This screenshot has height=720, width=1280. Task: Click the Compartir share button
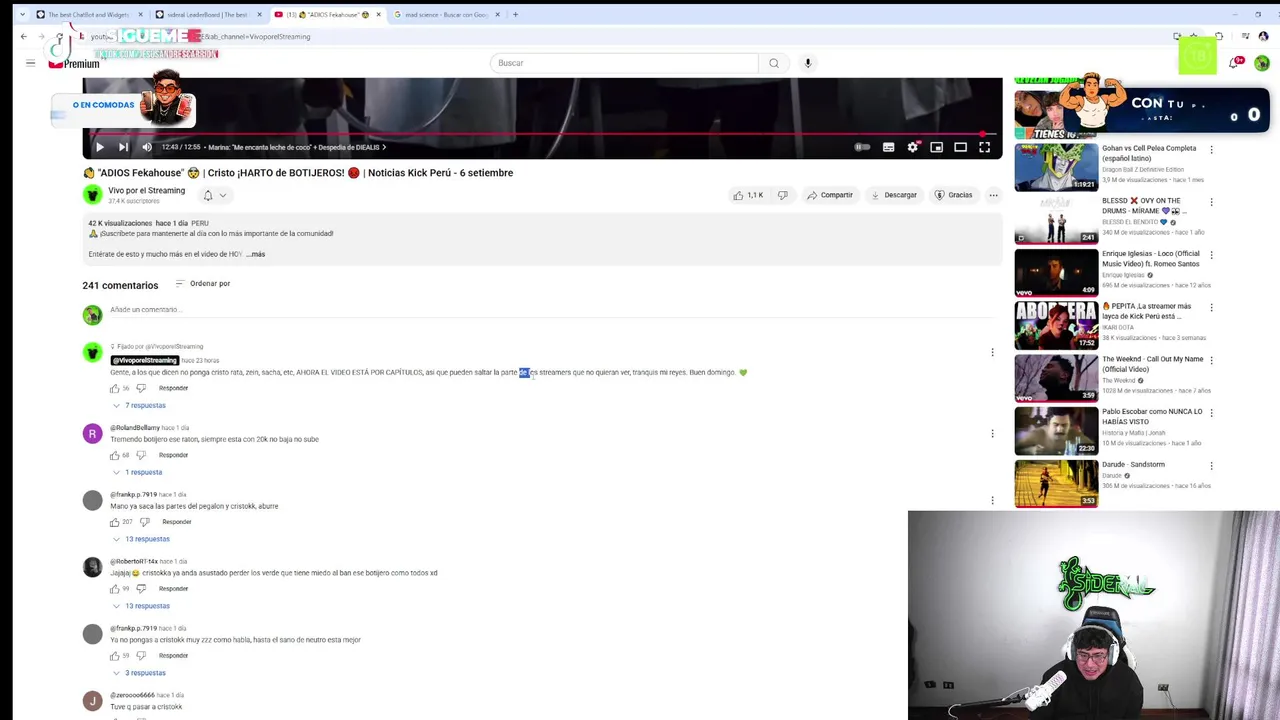click(x=830, y=195)
